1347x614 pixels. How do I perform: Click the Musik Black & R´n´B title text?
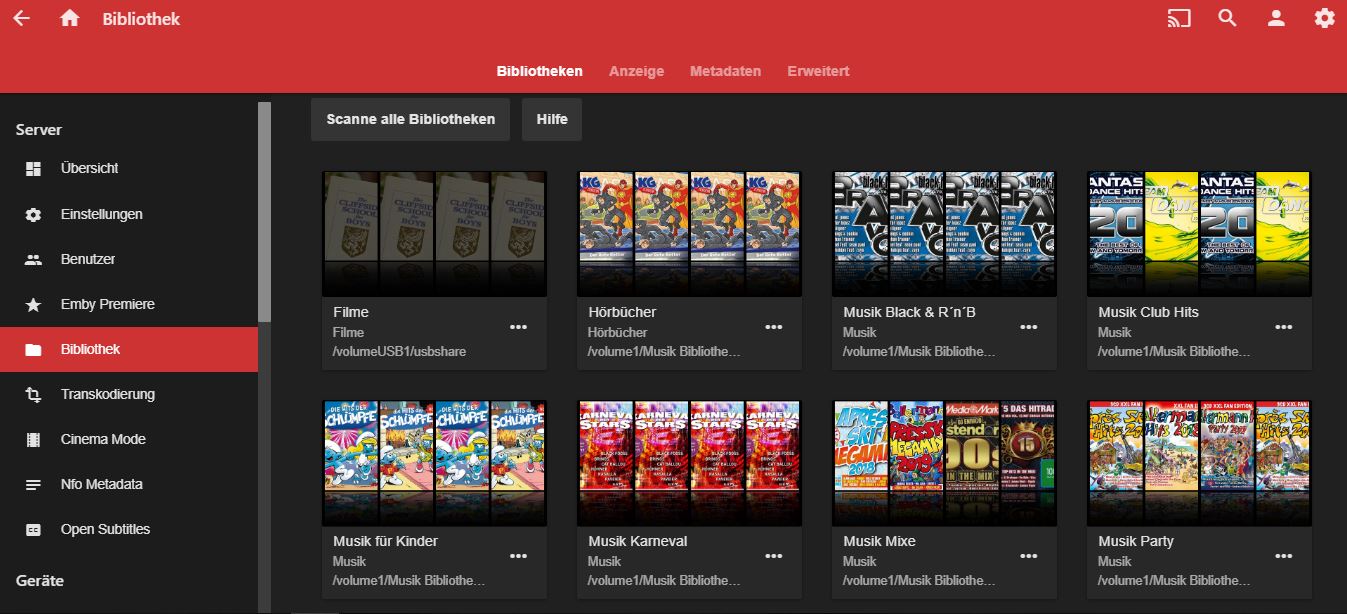[909, 312]
